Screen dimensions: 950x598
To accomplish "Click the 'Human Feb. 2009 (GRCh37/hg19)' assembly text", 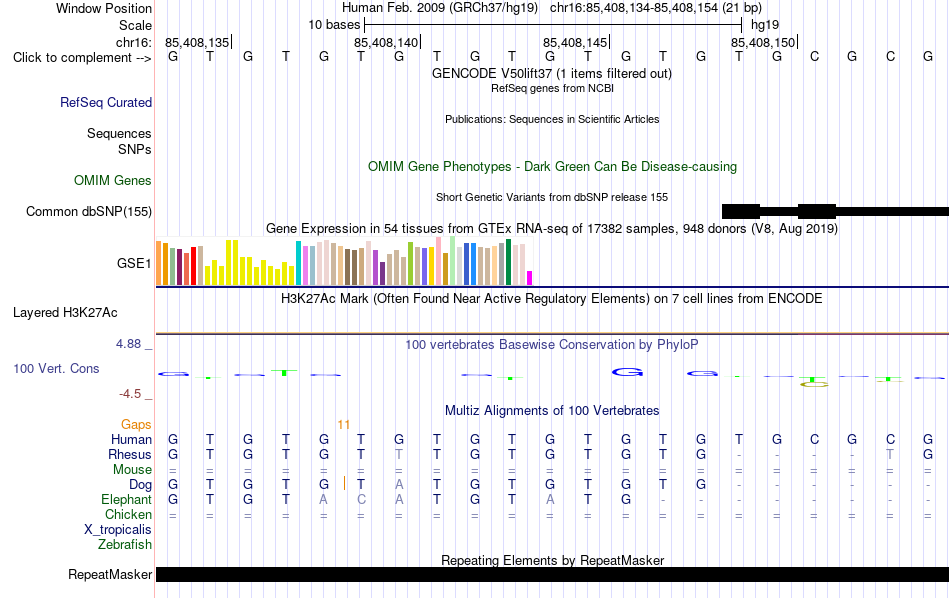I will [440, 8].
